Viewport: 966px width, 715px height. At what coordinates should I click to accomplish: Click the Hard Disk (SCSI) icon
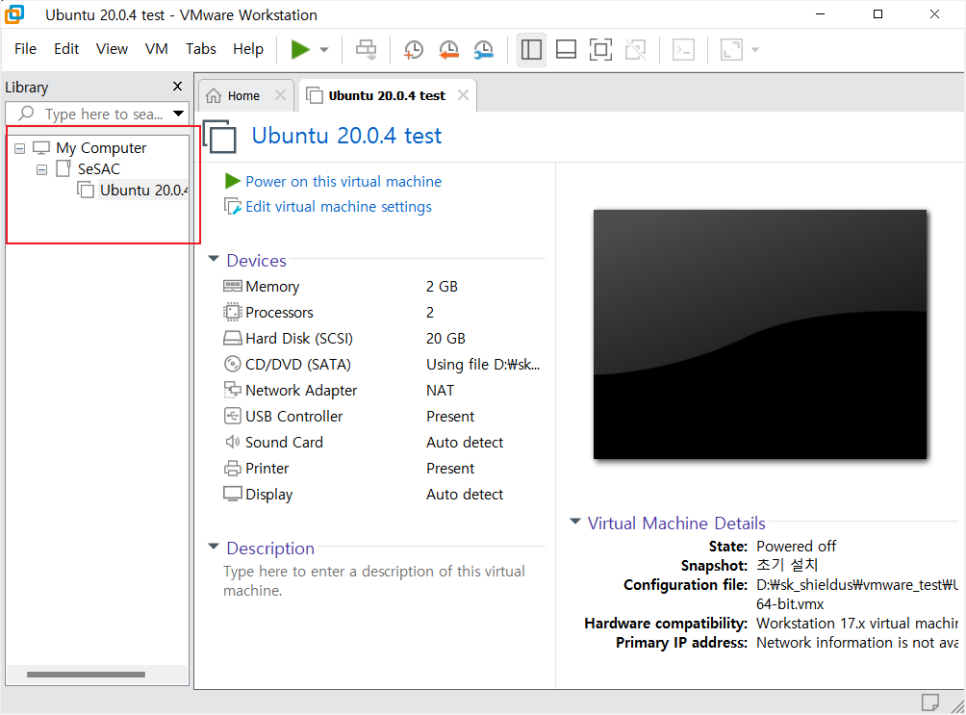click(232, 338)
